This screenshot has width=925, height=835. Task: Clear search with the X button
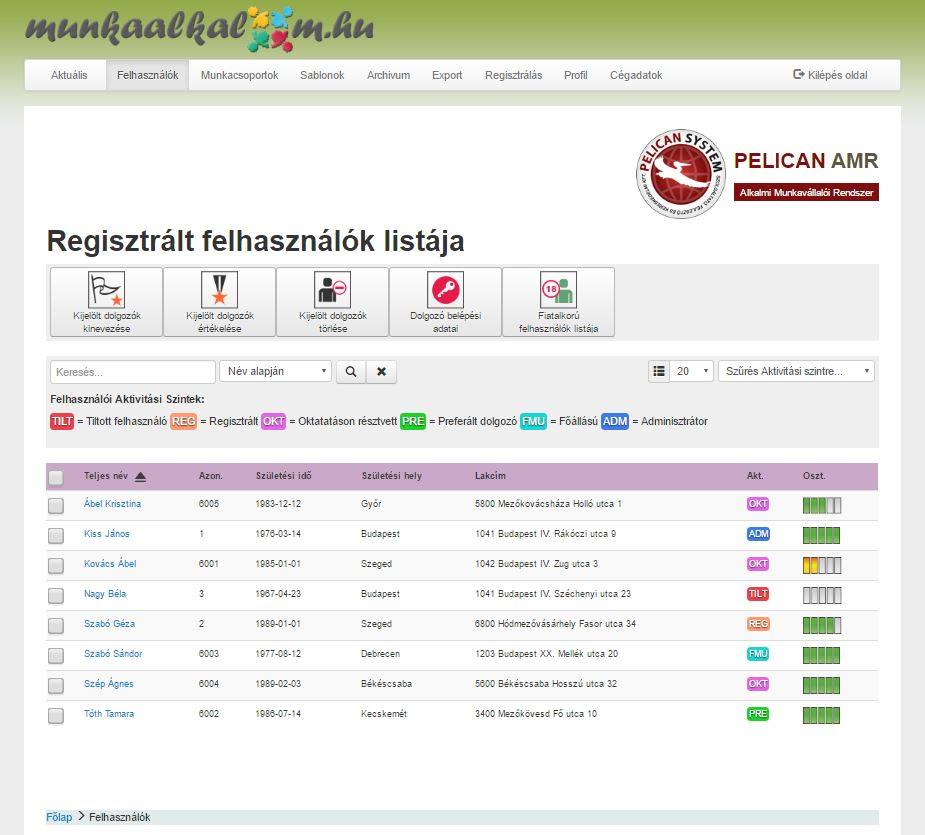tap(381, 371)
